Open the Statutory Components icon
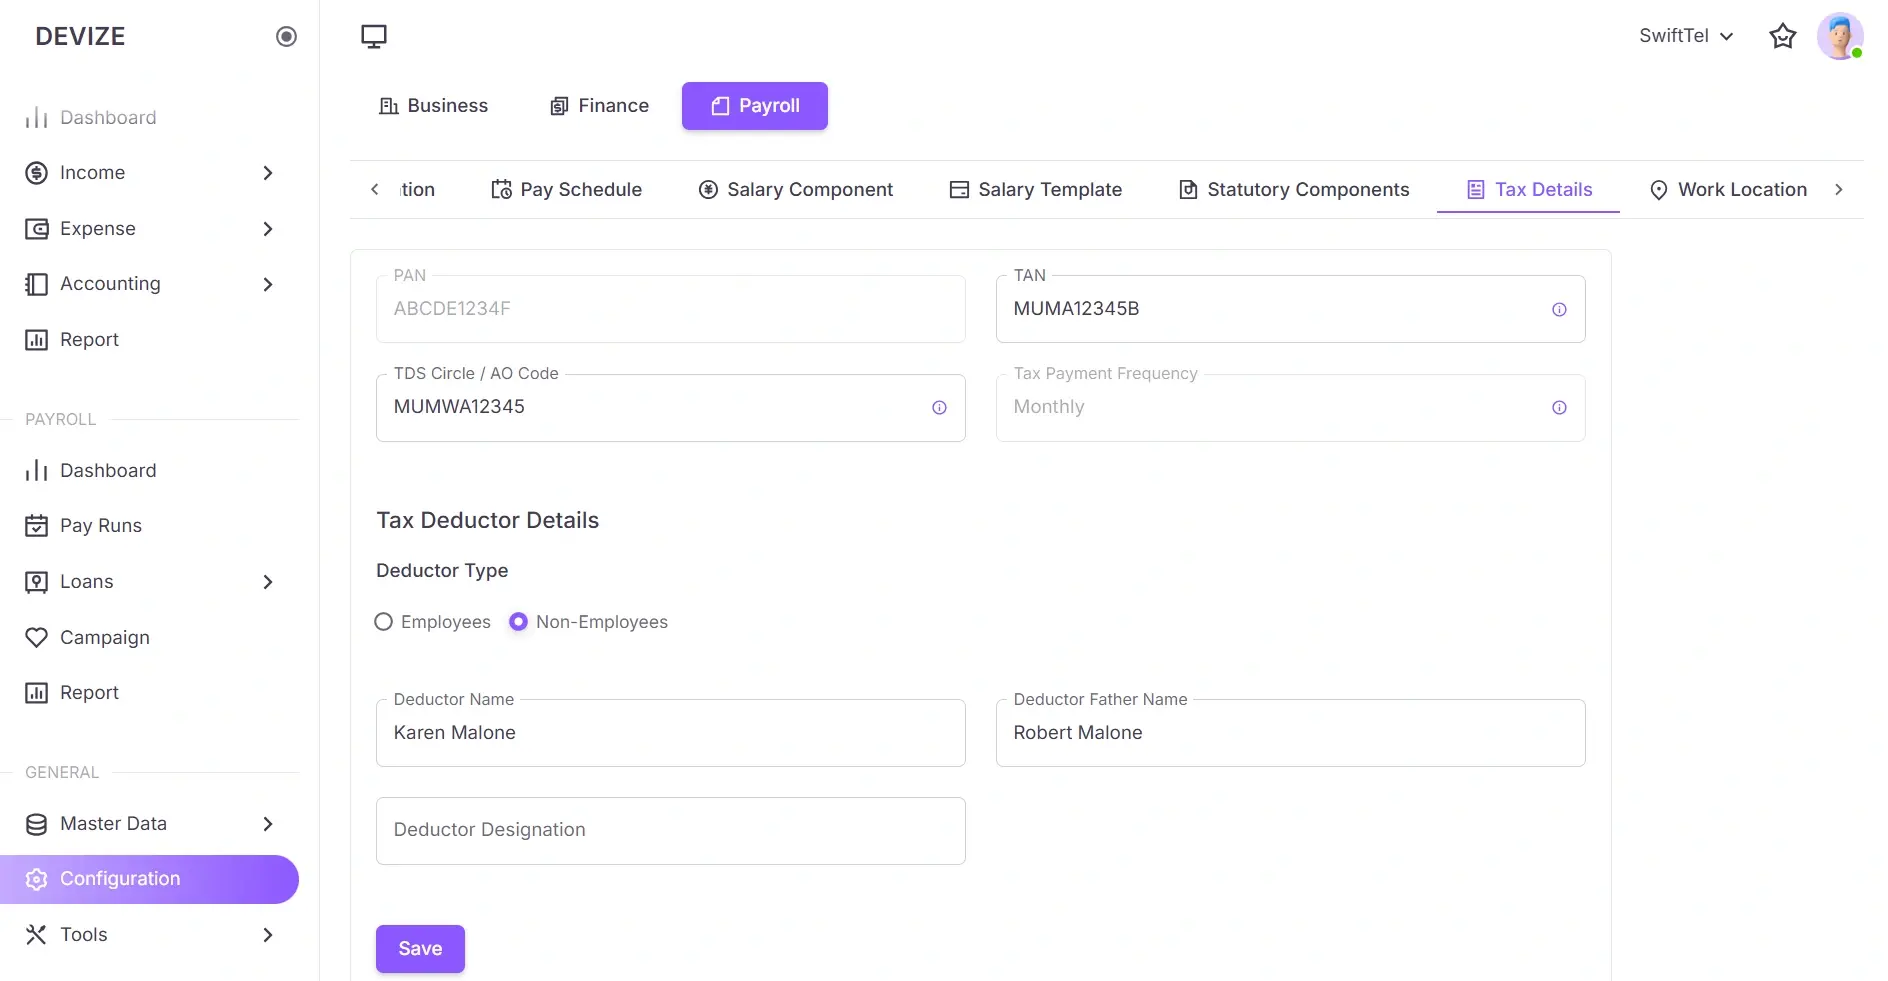Viewport: 1888px width, 981px height. point(1186,189)
